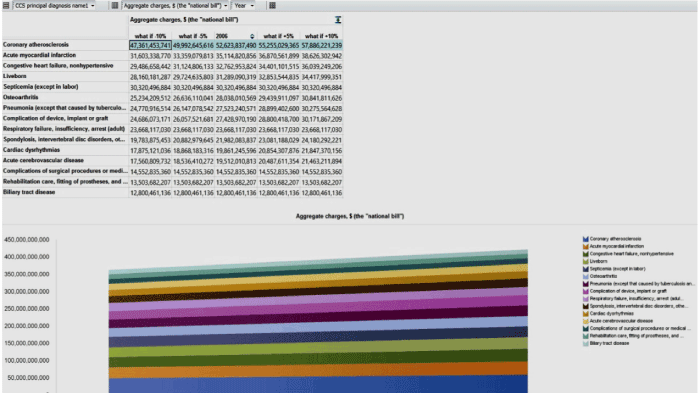Click cell 21,982,083,837 in Spondylosis row

tap(236, 140)
